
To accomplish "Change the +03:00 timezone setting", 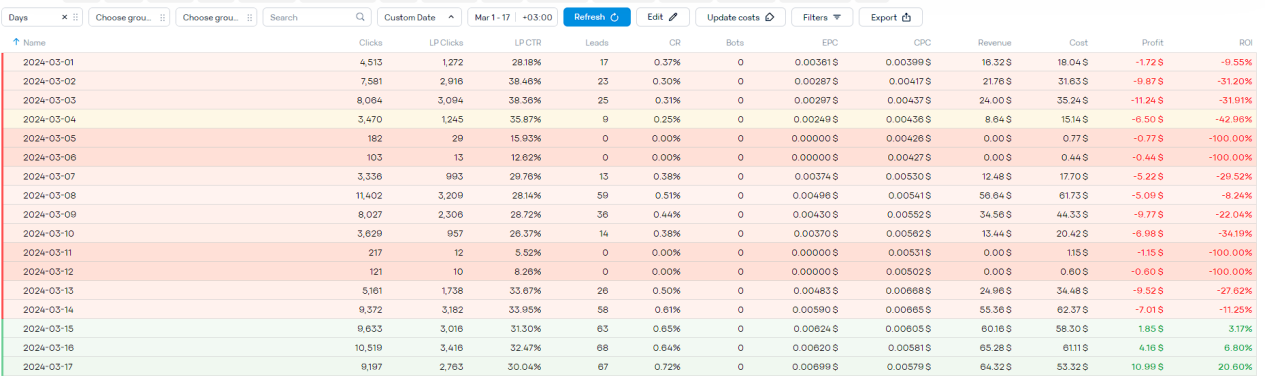I will [x=538, y=17].
